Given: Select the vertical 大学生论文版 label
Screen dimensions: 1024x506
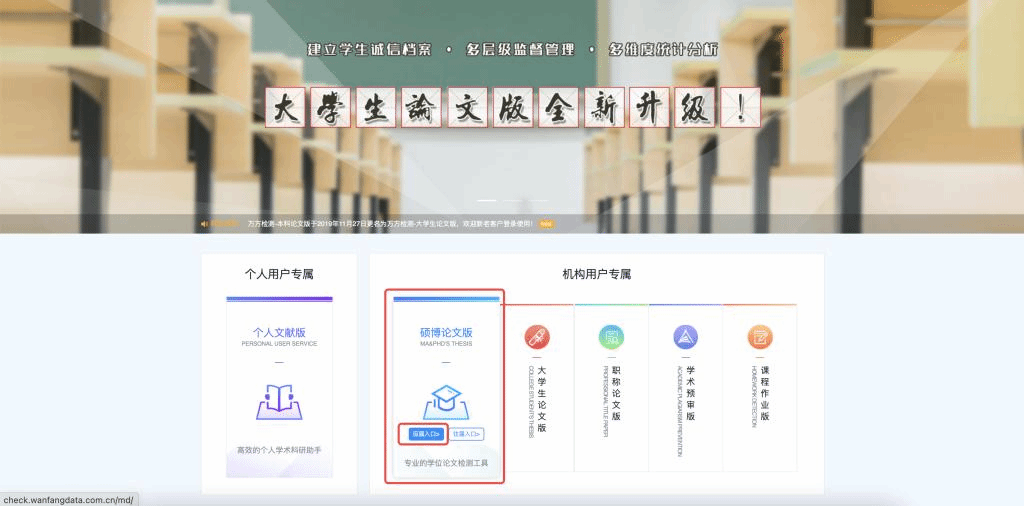Looking at the screenshot, I should click(x=541, y=399).
